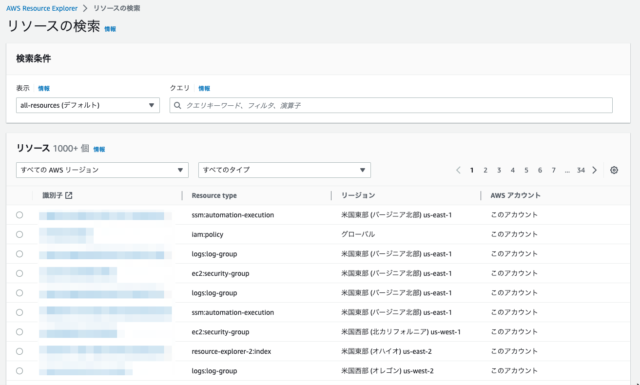
Task: Select the radio for the logs:log-group us-west-2 row
Action: [20, 371]
